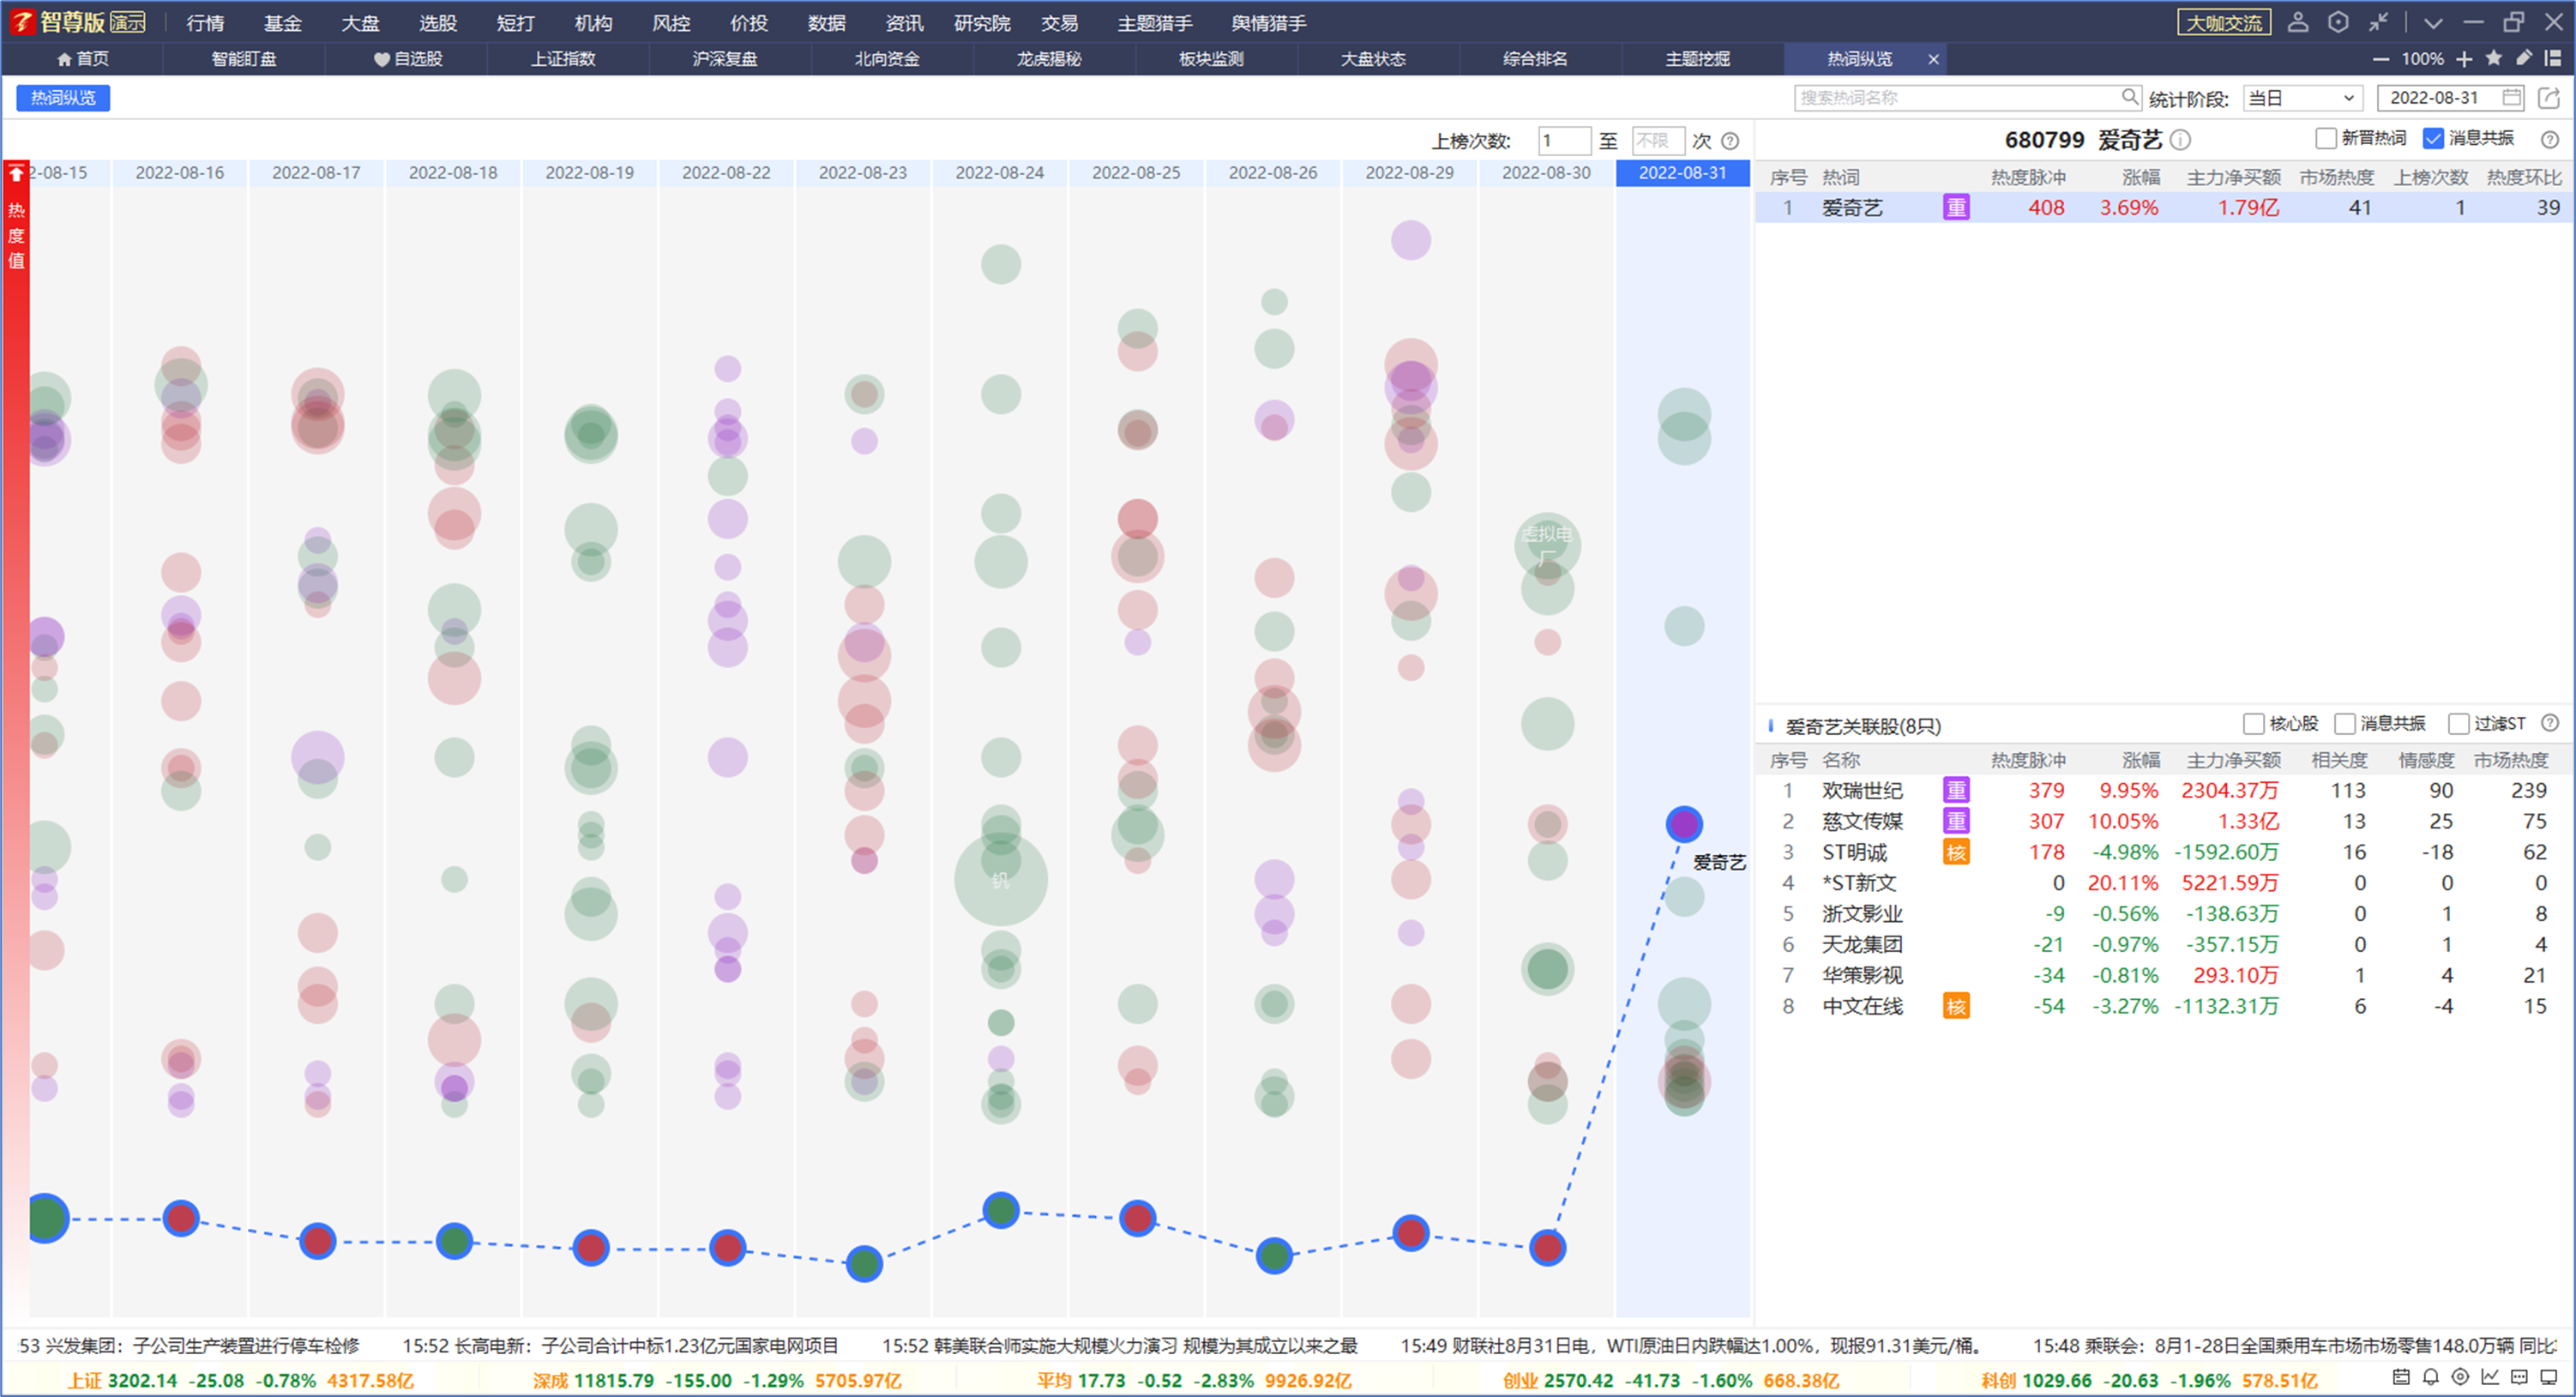The height and width of the screenshot is (1397, 2576).
Task: Select the 慈文传媒 row in related stocks
Action: pos(2164,821)
